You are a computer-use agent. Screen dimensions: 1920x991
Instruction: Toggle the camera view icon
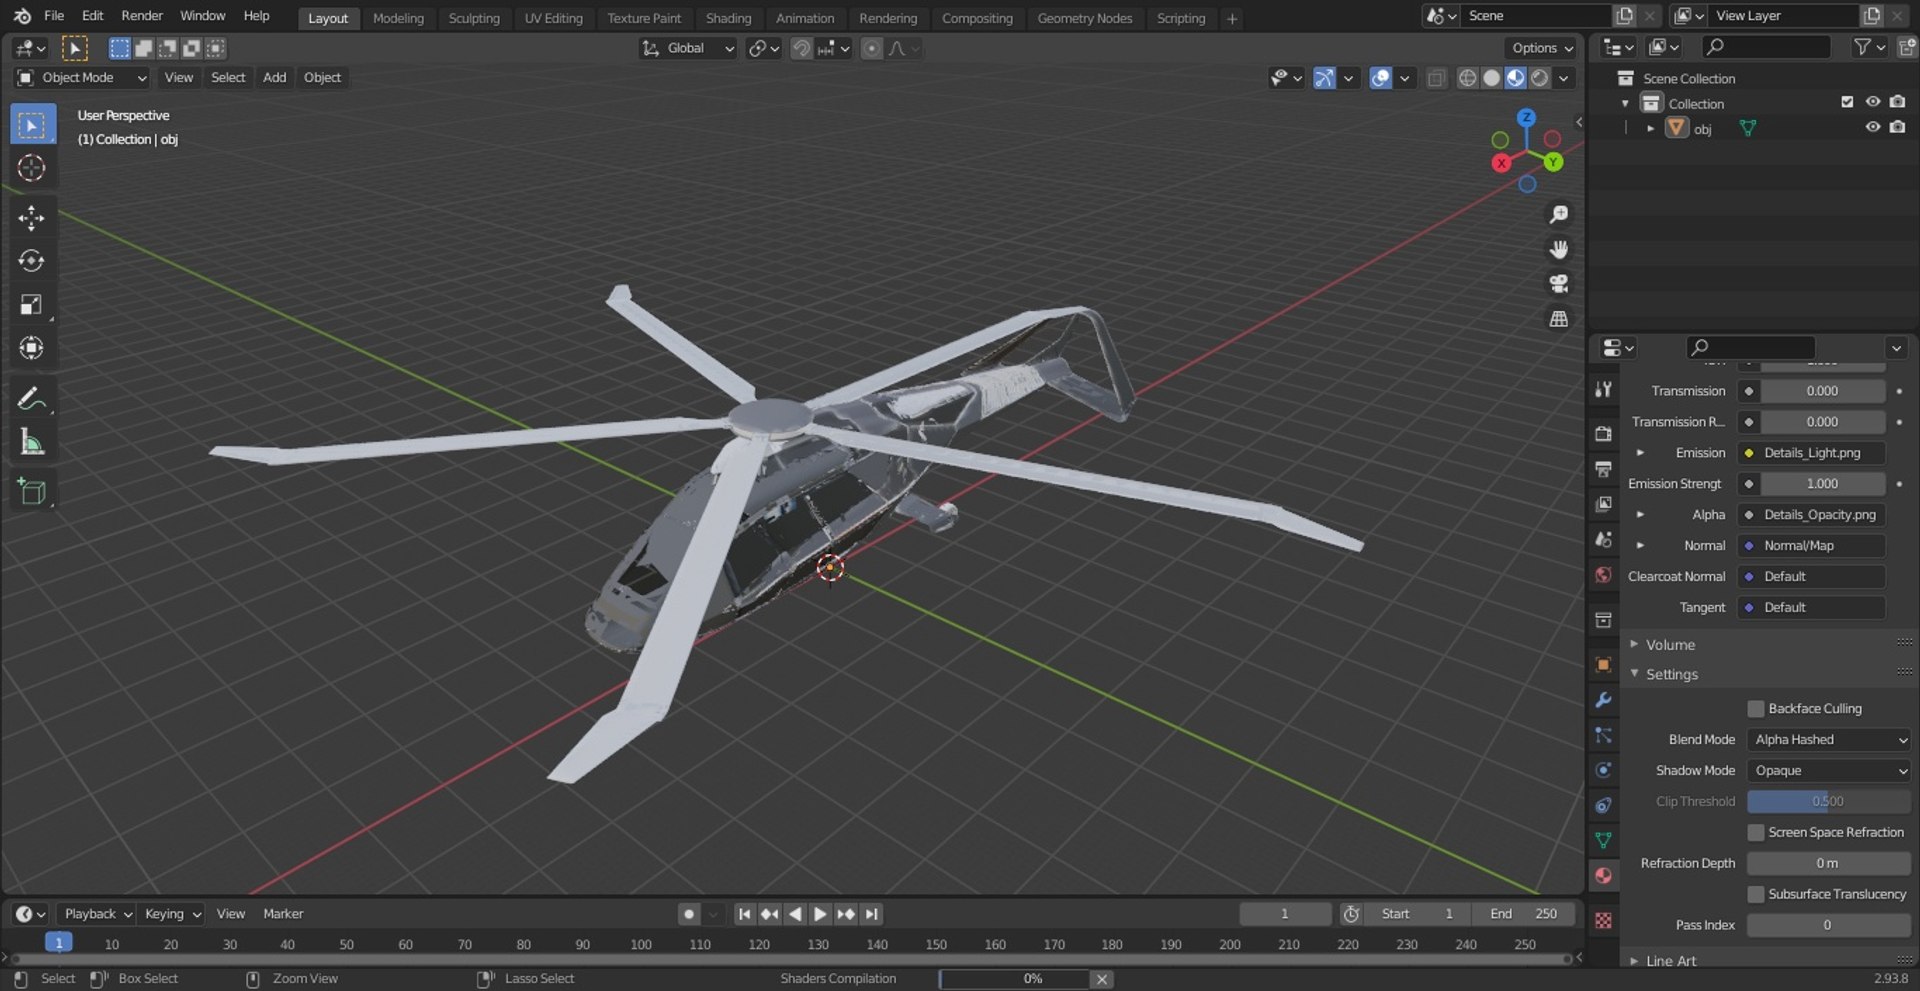coord(1558,284)
